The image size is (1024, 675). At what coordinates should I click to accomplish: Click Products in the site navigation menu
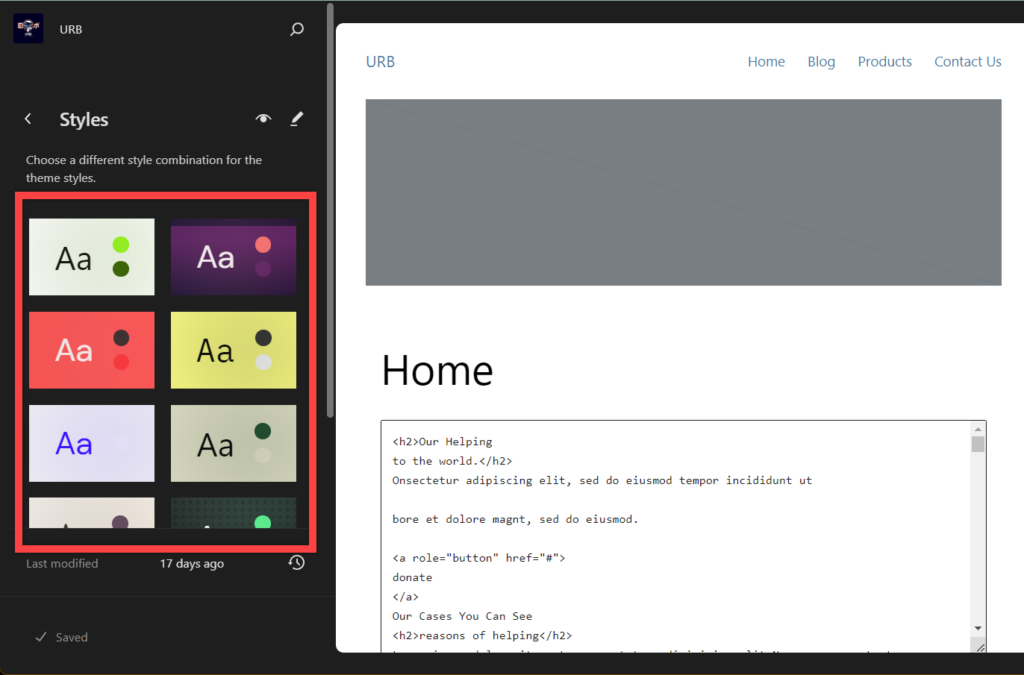(x=884, y=61)
